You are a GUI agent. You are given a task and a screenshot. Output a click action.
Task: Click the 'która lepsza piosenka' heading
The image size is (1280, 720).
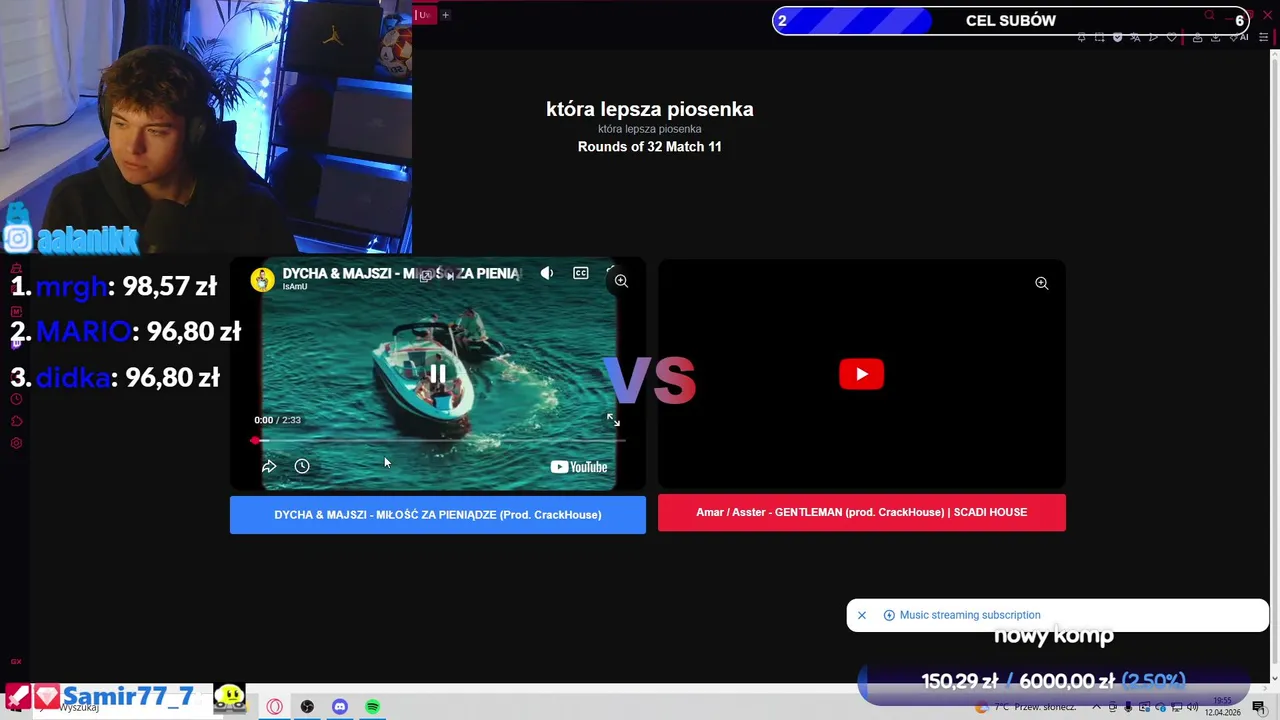coord(650,110)
